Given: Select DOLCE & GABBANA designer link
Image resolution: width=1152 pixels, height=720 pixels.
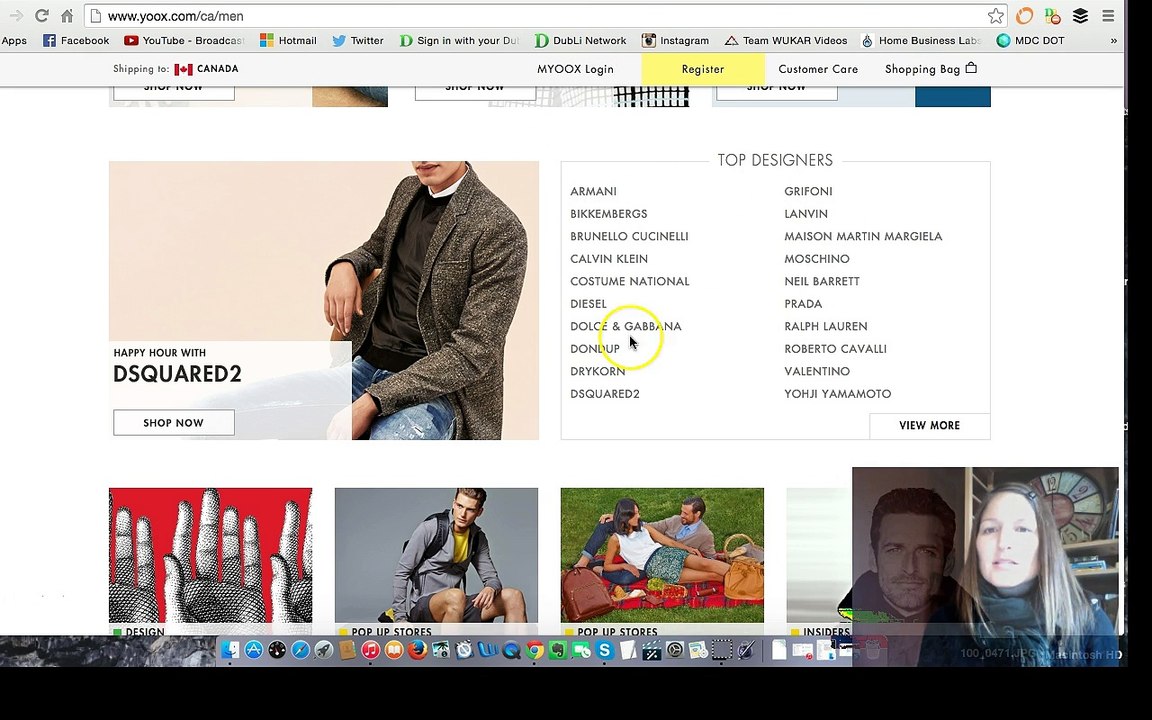Looking at the screenshot, I should [625, 326].
